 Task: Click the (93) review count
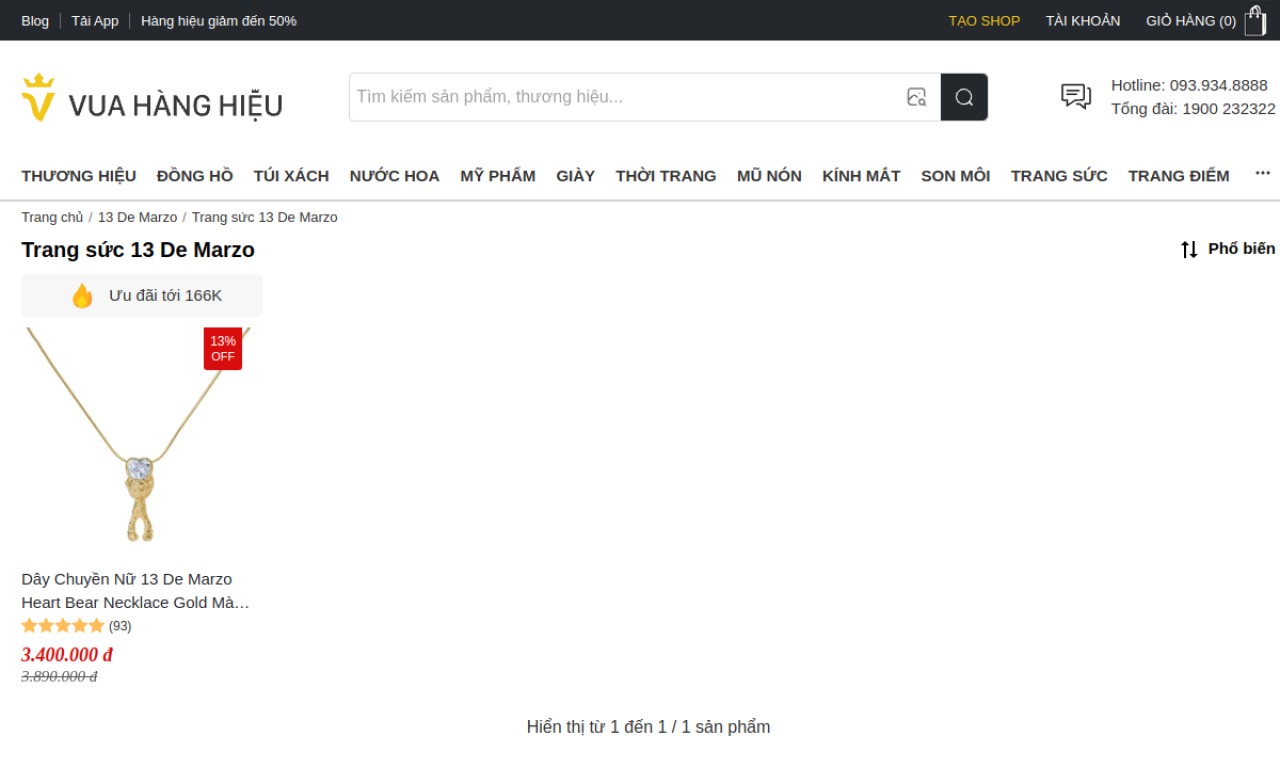pyautogui.click(x=120, y=626)
